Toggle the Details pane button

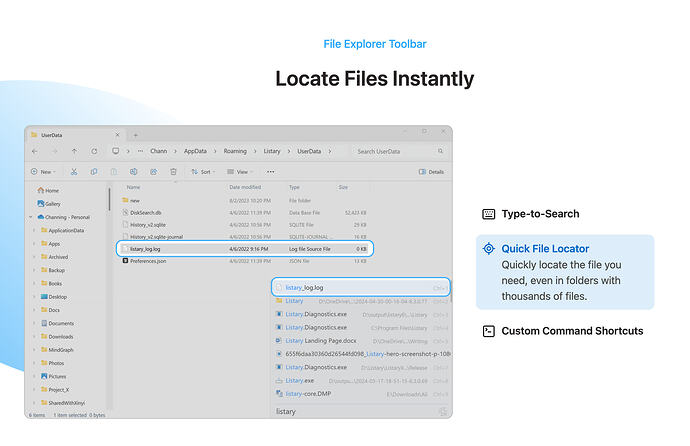point(431,172)
